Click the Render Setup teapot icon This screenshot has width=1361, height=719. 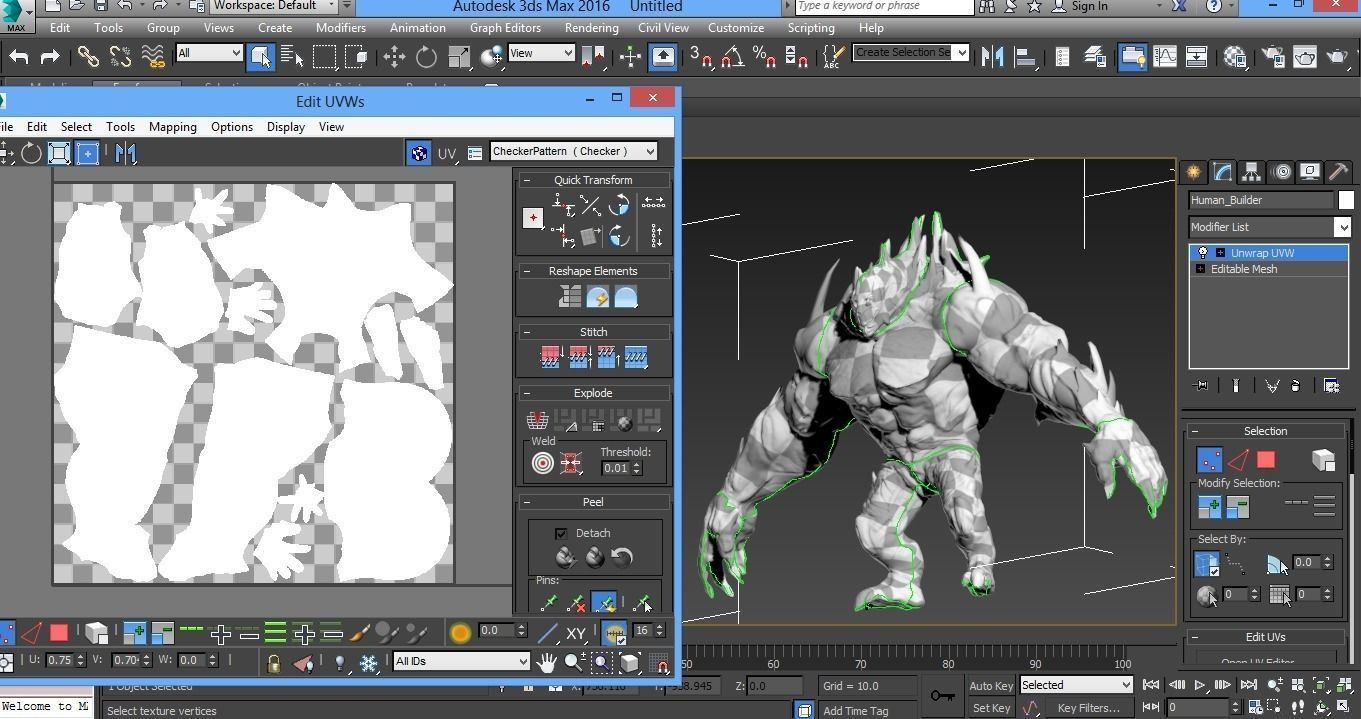(x=1273, y=57)
